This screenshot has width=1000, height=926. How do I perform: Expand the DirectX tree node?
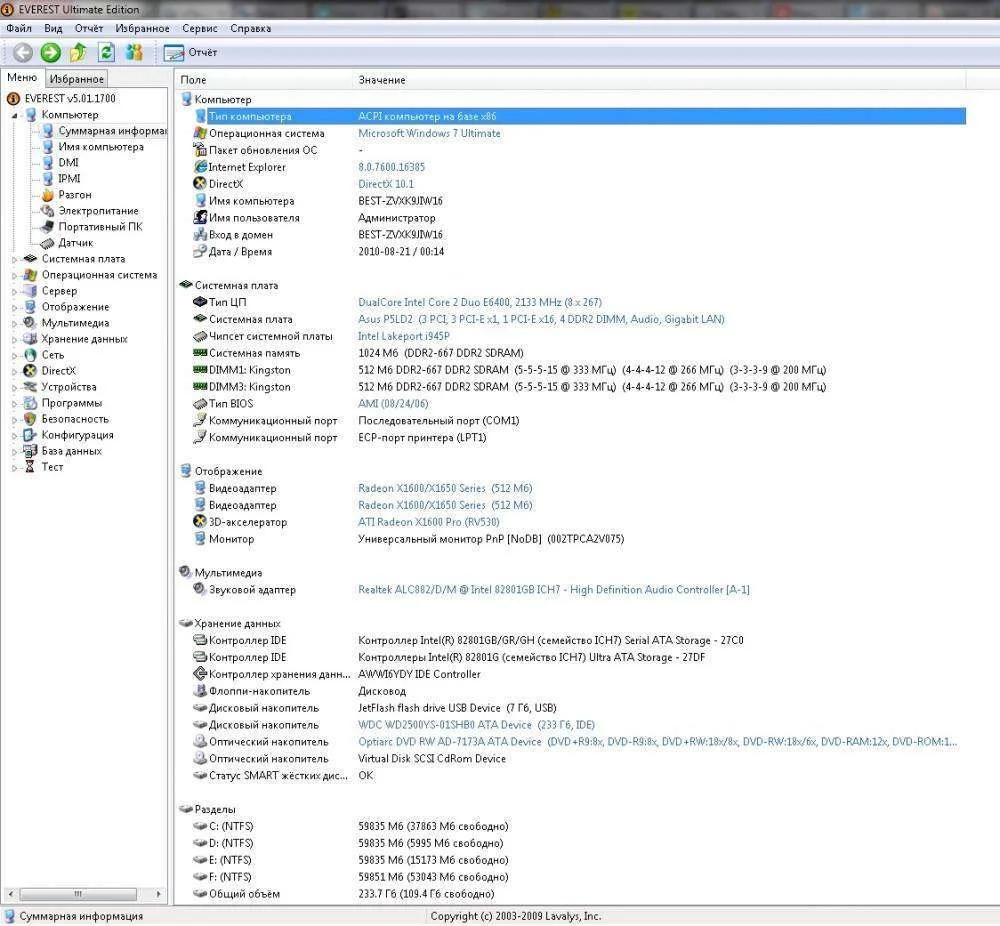point(14,371)
